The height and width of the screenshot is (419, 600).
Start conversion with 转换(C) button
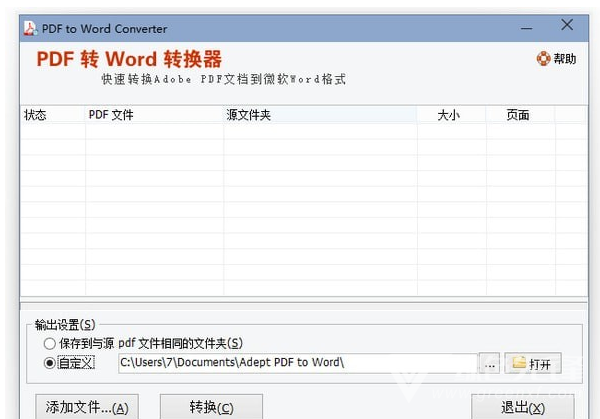tap(211, 407)
